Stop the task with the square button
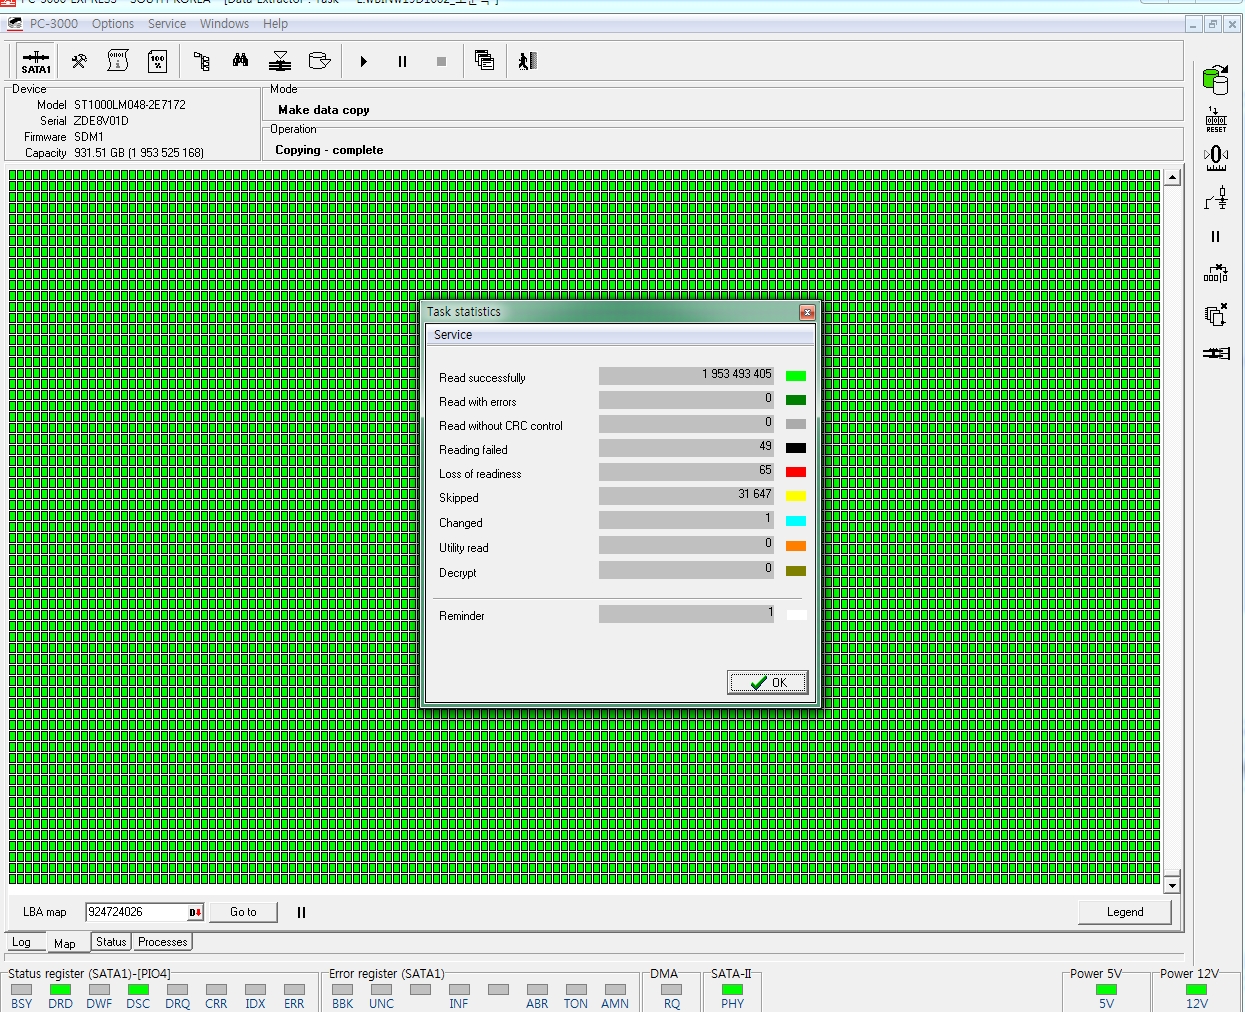This screenshot has height=1012, width=1245. 441,62
